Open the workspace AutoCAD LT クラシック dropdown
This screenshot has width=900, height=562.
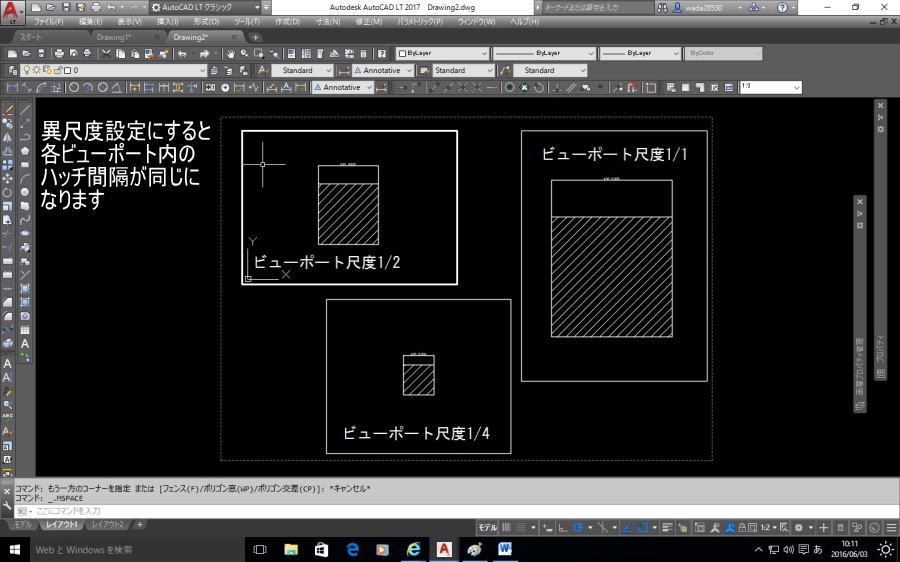pyautogui.click(x=205, y=7)
